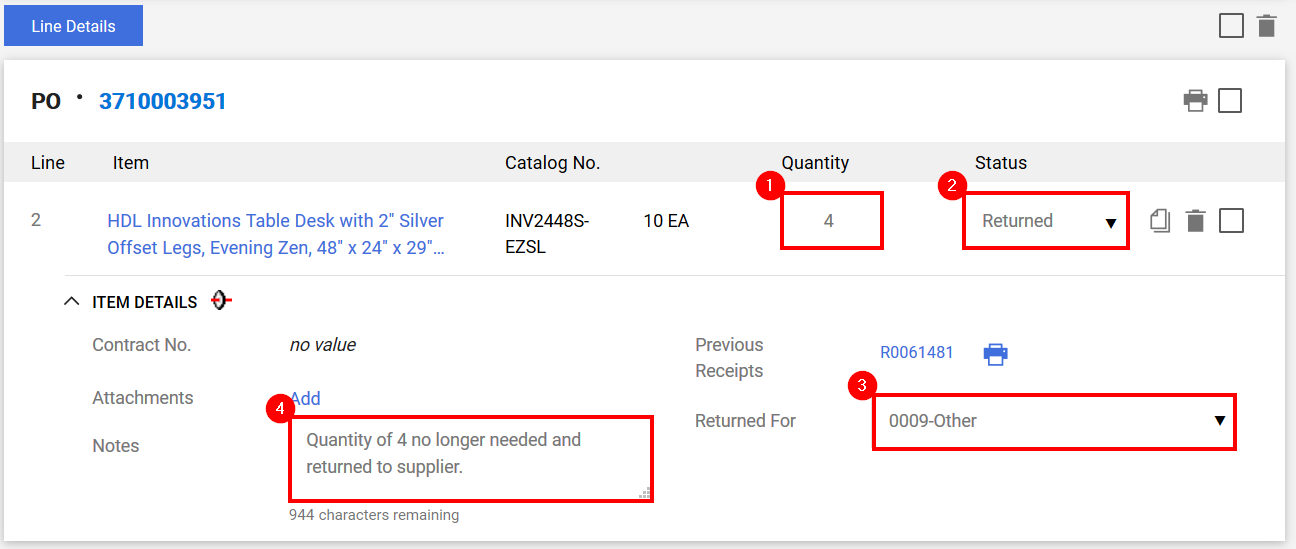
Task: Click the red icon beside ITEM DETAILS
Action: click(x=221, y=301)
